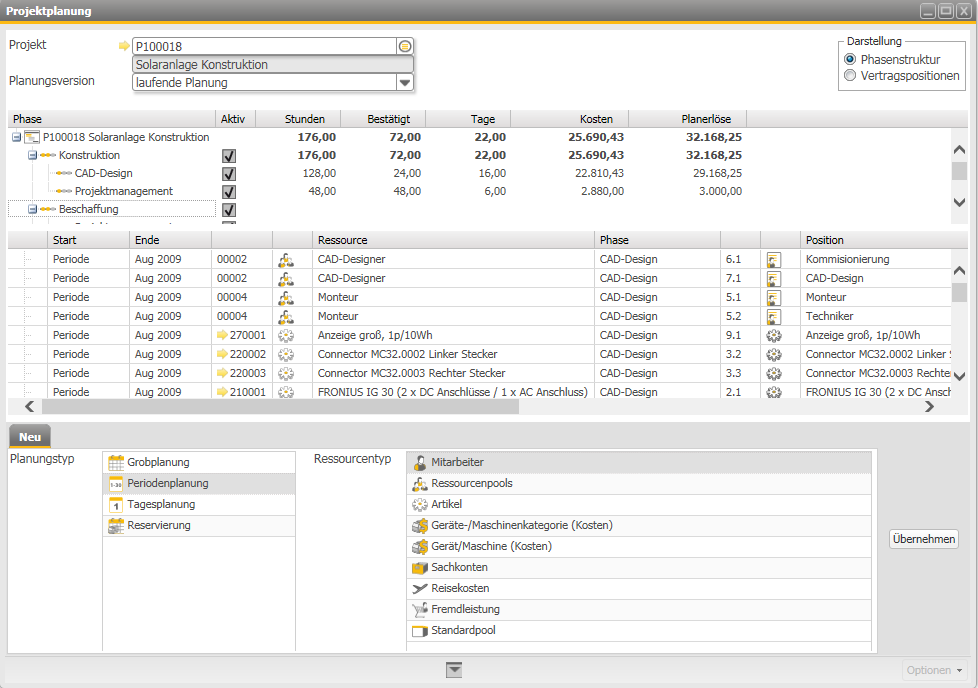Click the Fremdleistung icon
Image resolution: width=978 pixels, height=688 pixels.
(420, 609)
